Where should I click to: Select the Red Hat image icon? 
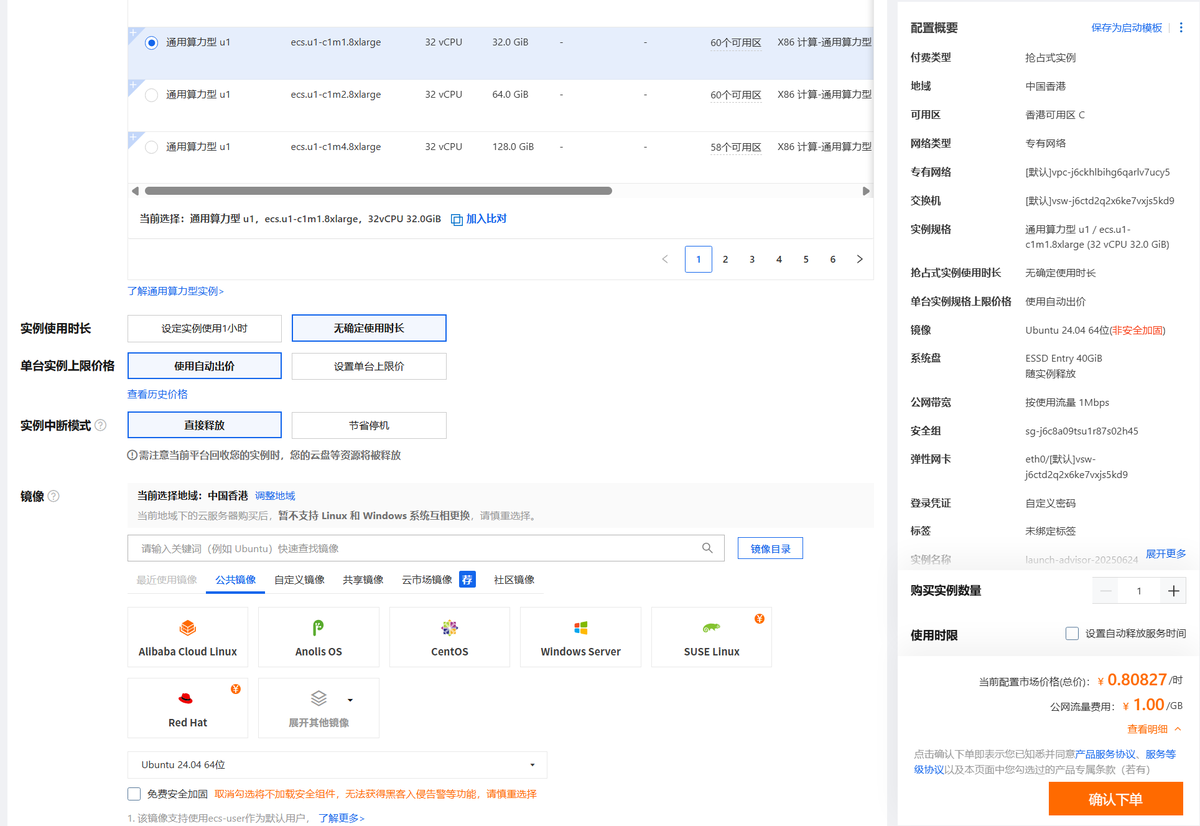(x=186, y=699)
